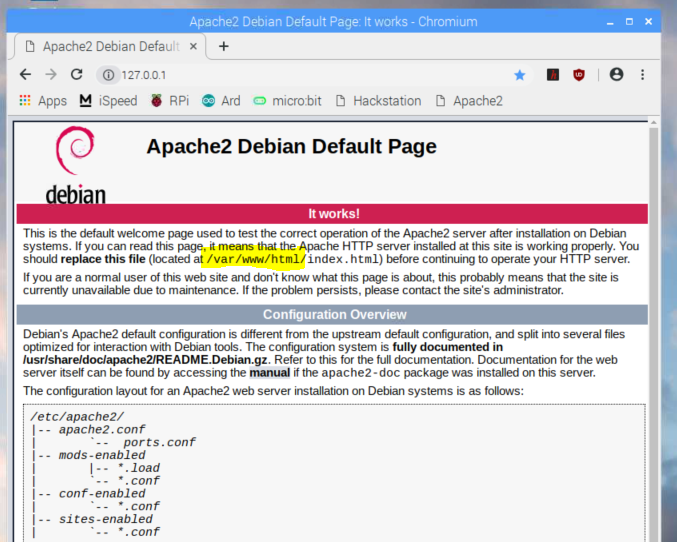Screen dimensions: 677x542
Task: Open the uBlock Origin shield extension
Action: pyautogui.click(x=579, y=75)
